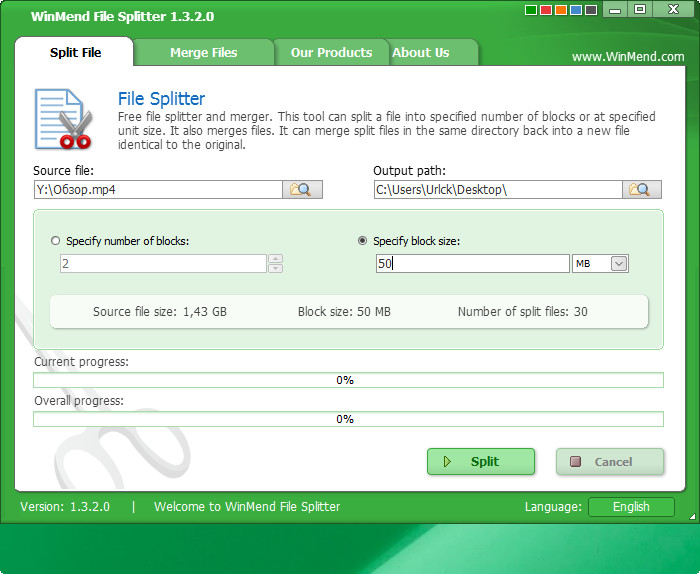The width and height of the screenshot is (700, 574).
Task: Click the Current progress bar
Action: [x=348, y=380]
